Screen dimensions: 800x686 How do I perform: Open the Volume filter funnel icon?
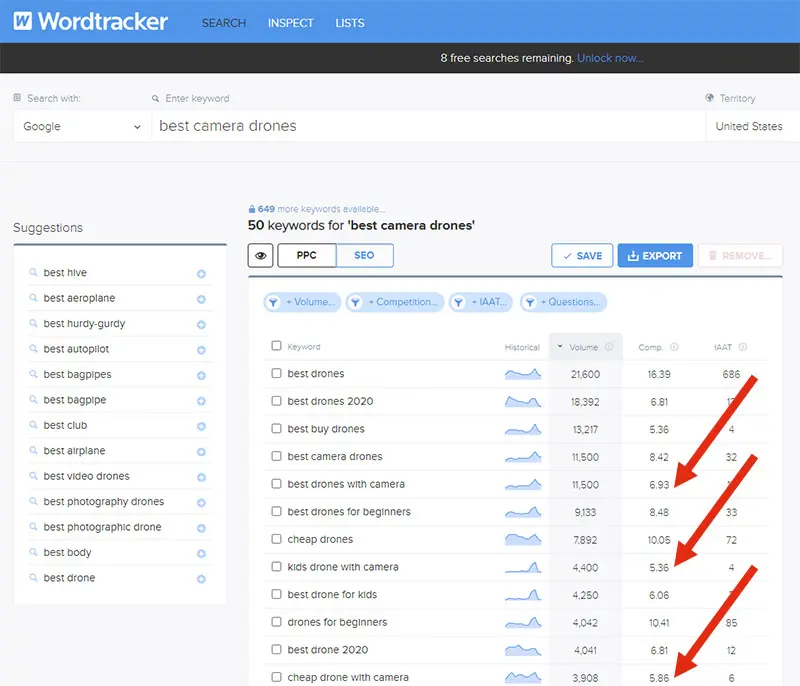click(273, 302)
